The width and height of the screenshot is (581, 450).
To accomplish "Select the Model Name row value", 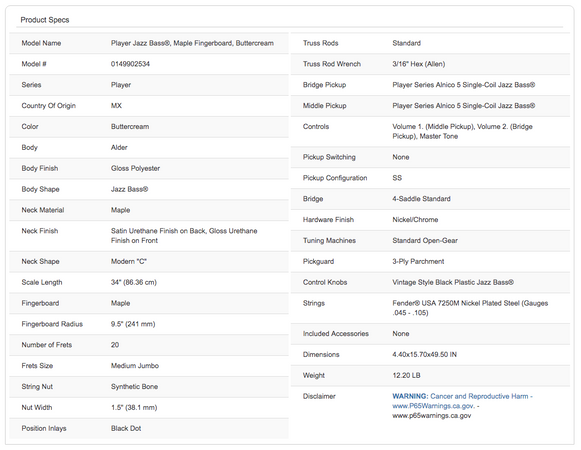I will coord(192,43).
